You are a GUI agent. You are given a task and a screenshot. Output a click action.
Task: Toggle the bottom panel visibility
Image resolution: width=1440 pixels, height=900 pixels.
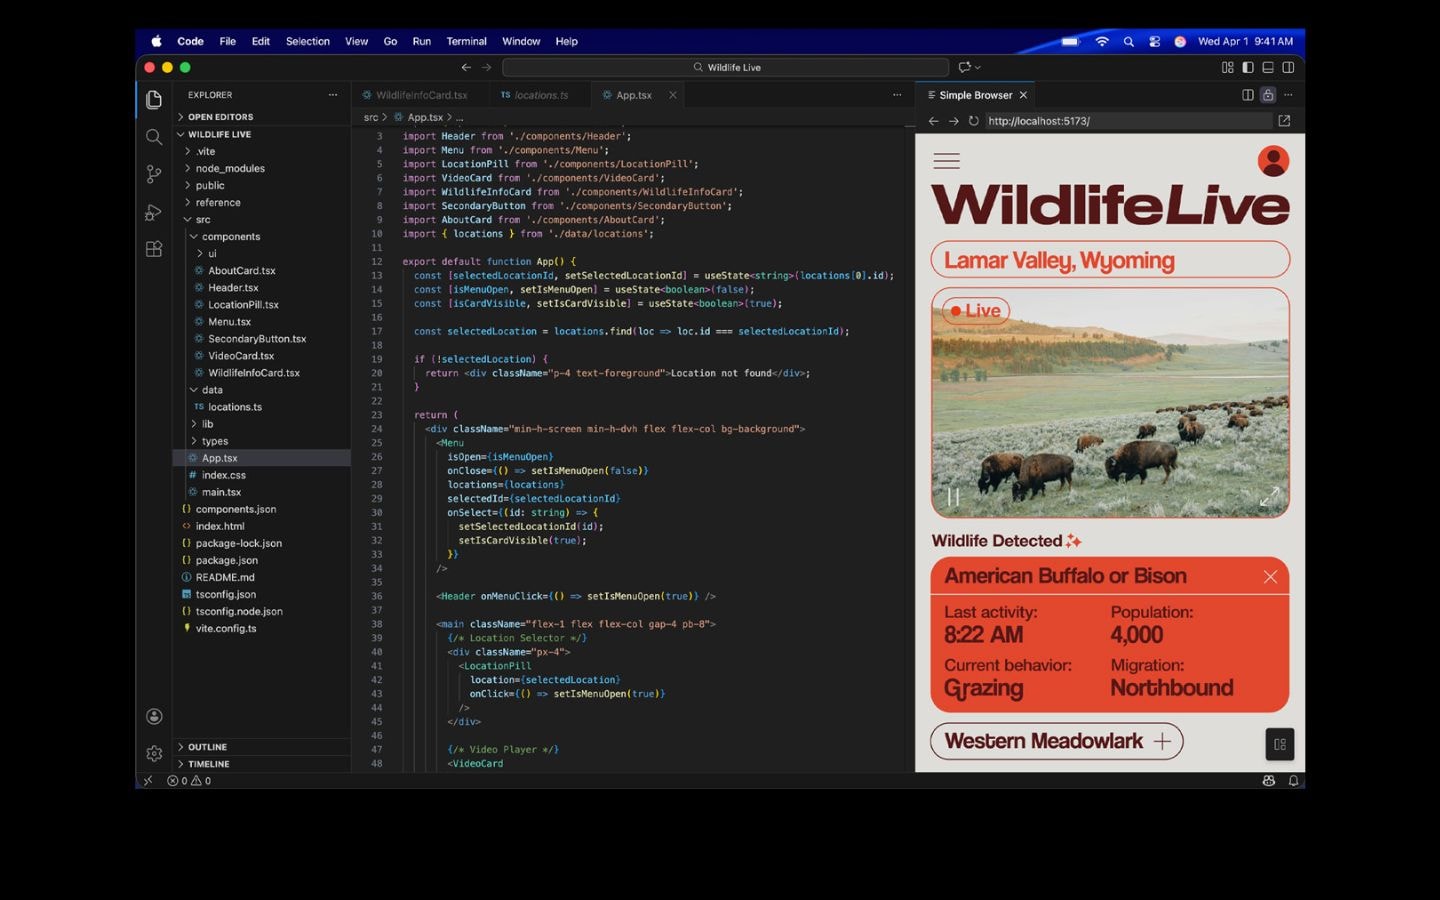click(x=1267, y=67)
